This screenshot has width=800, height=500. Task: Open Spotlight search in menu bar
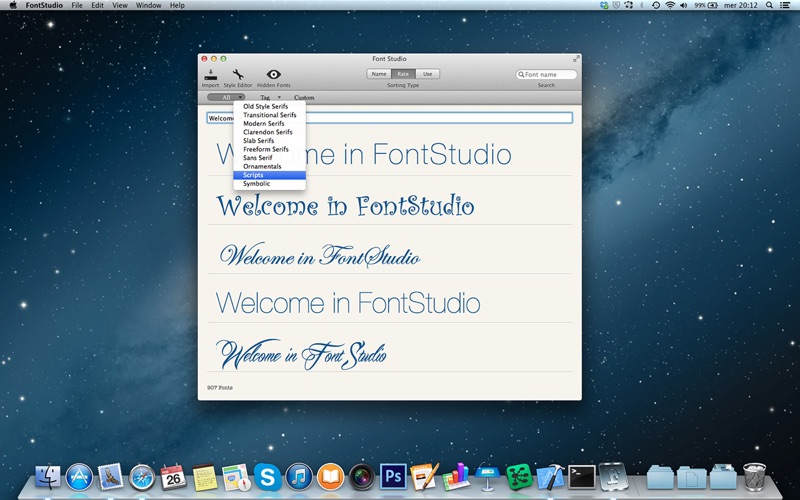769,5
